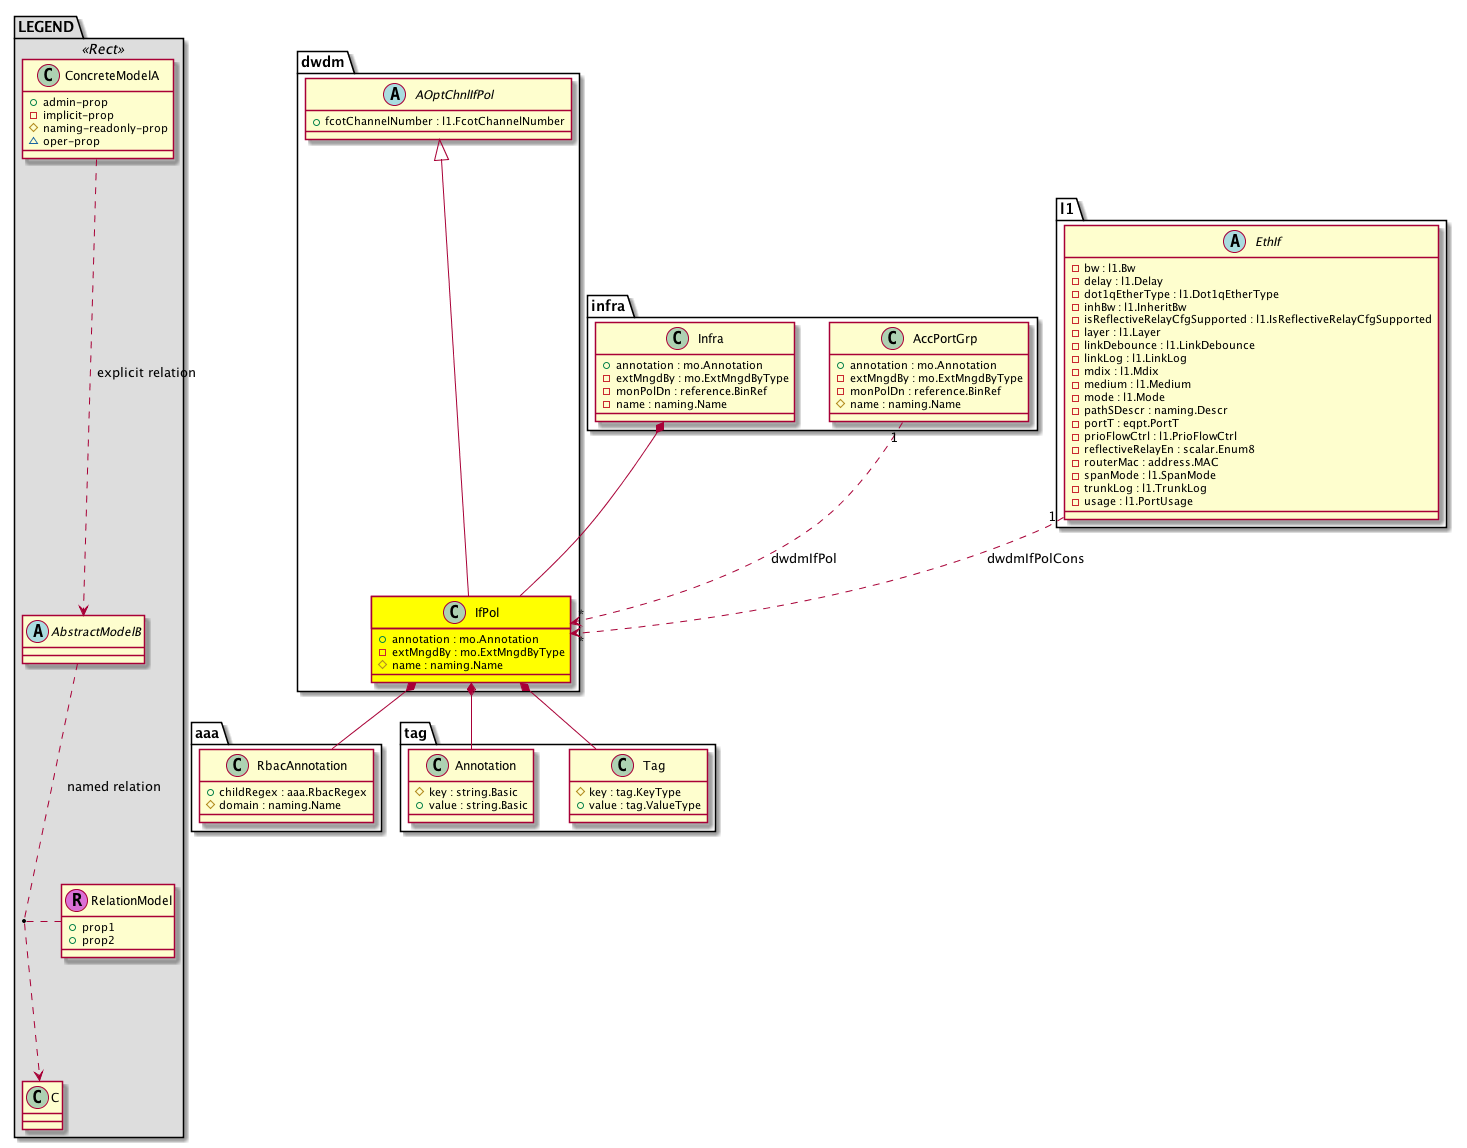Select the class icon of Infra
This screenshot has width=1467, height=1148.
click(677, 339)
